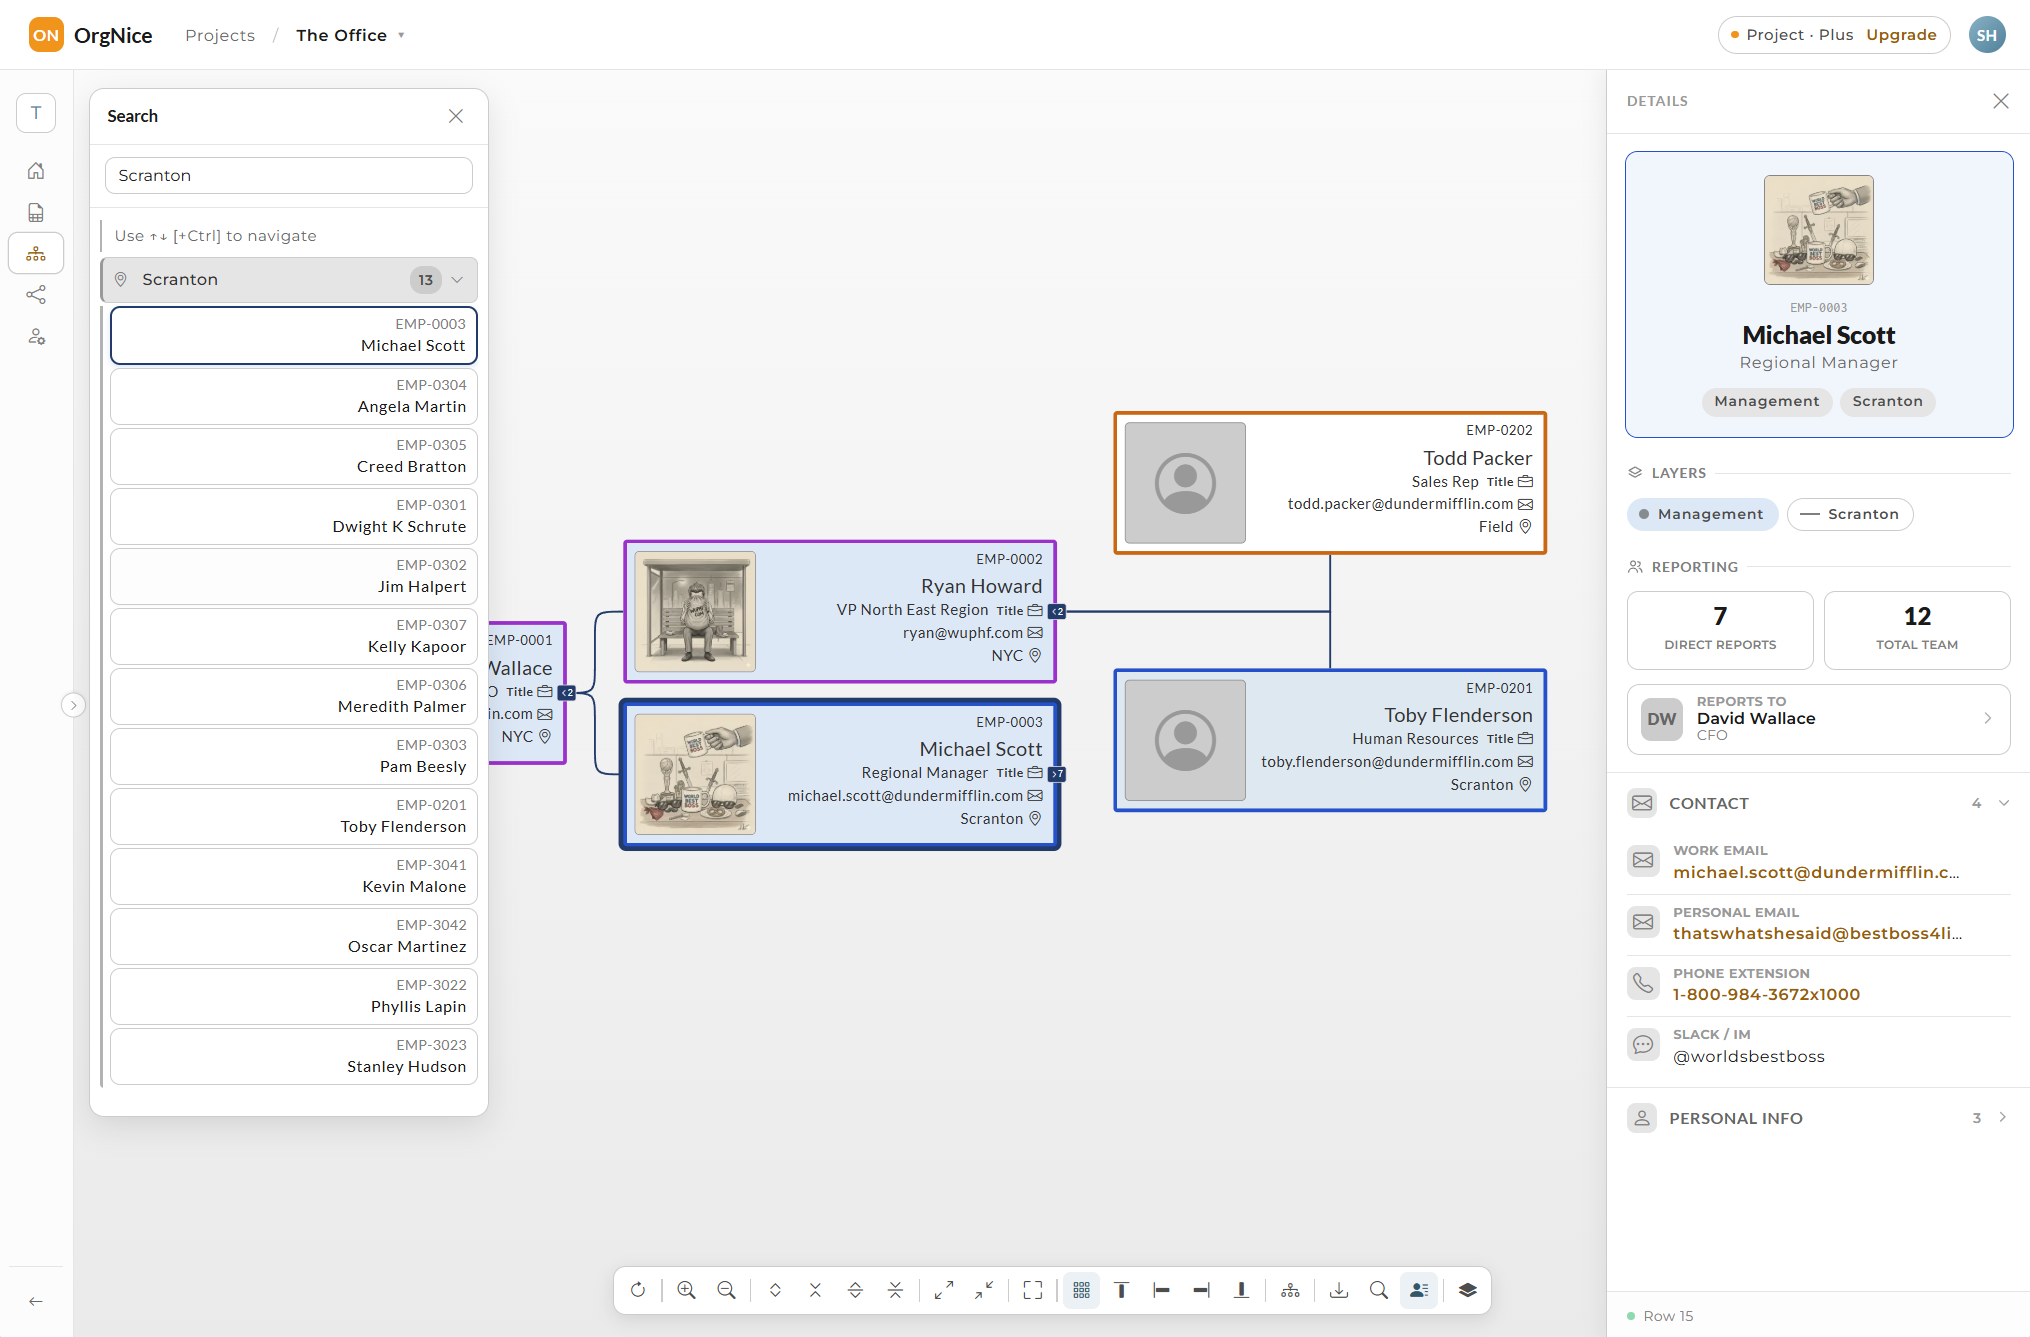This screenshot has height=1337, width=2030.
Task: Click the Total Team count box
Action: pyautogui.click(x=1917, y=630)
